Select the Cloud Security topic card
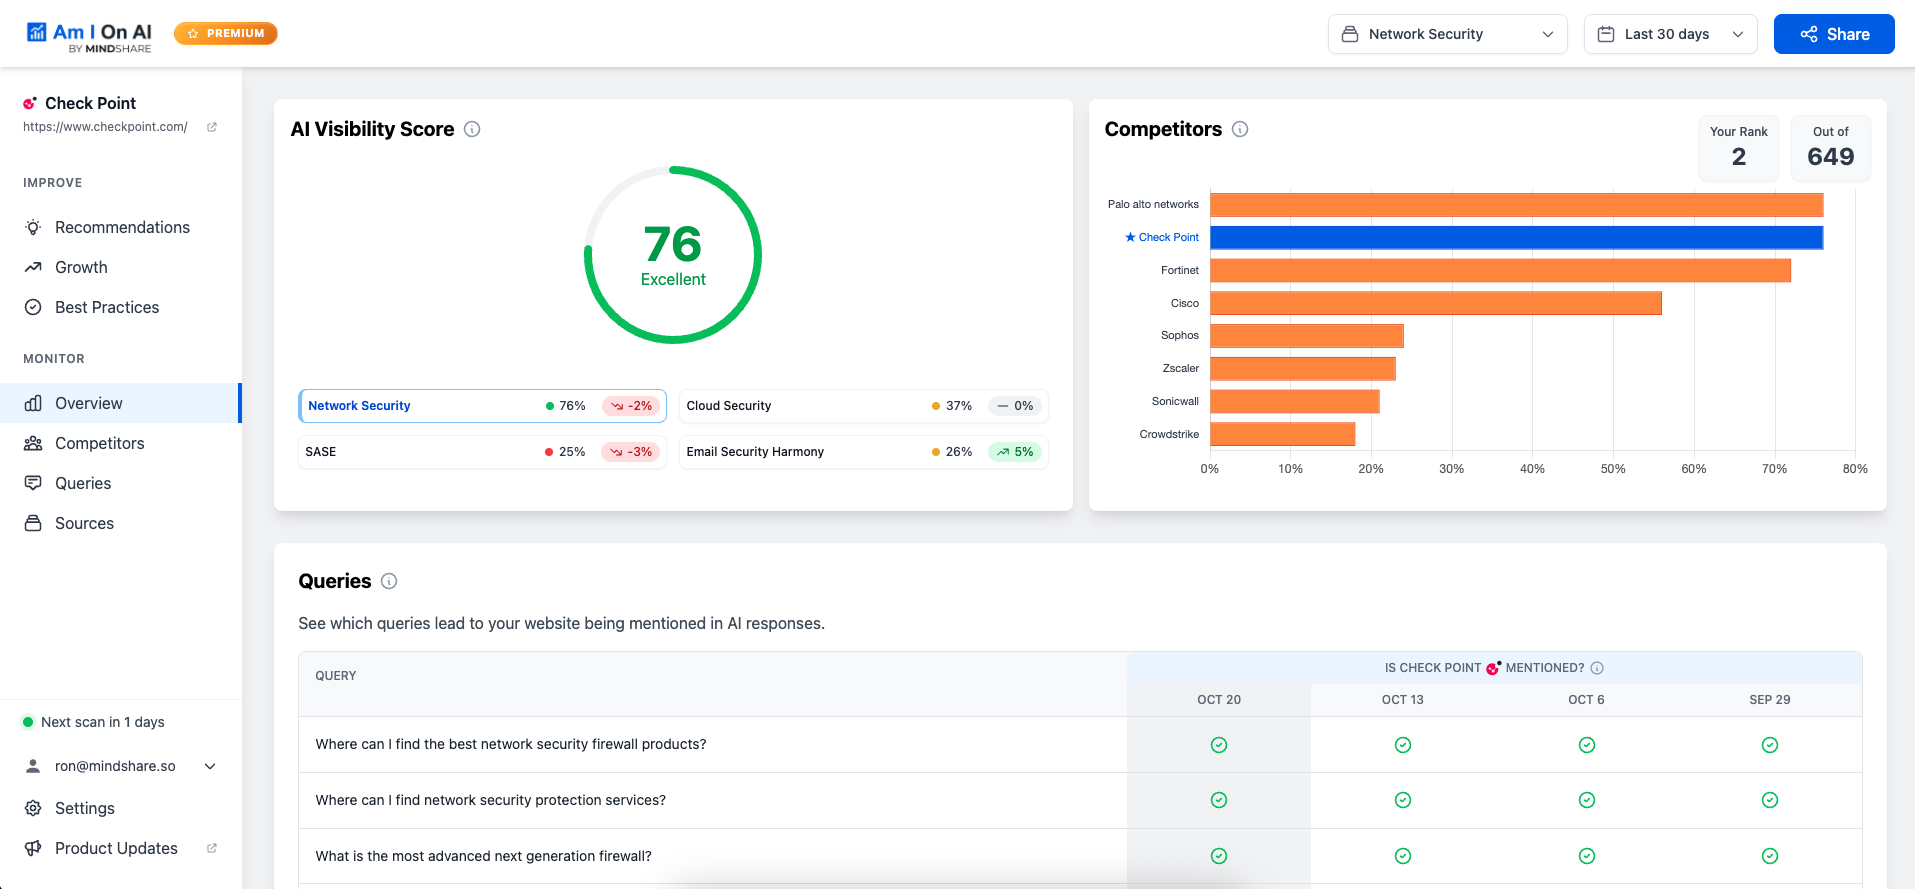The height and width of the screenshot is (889, 1915). point(863,406)
